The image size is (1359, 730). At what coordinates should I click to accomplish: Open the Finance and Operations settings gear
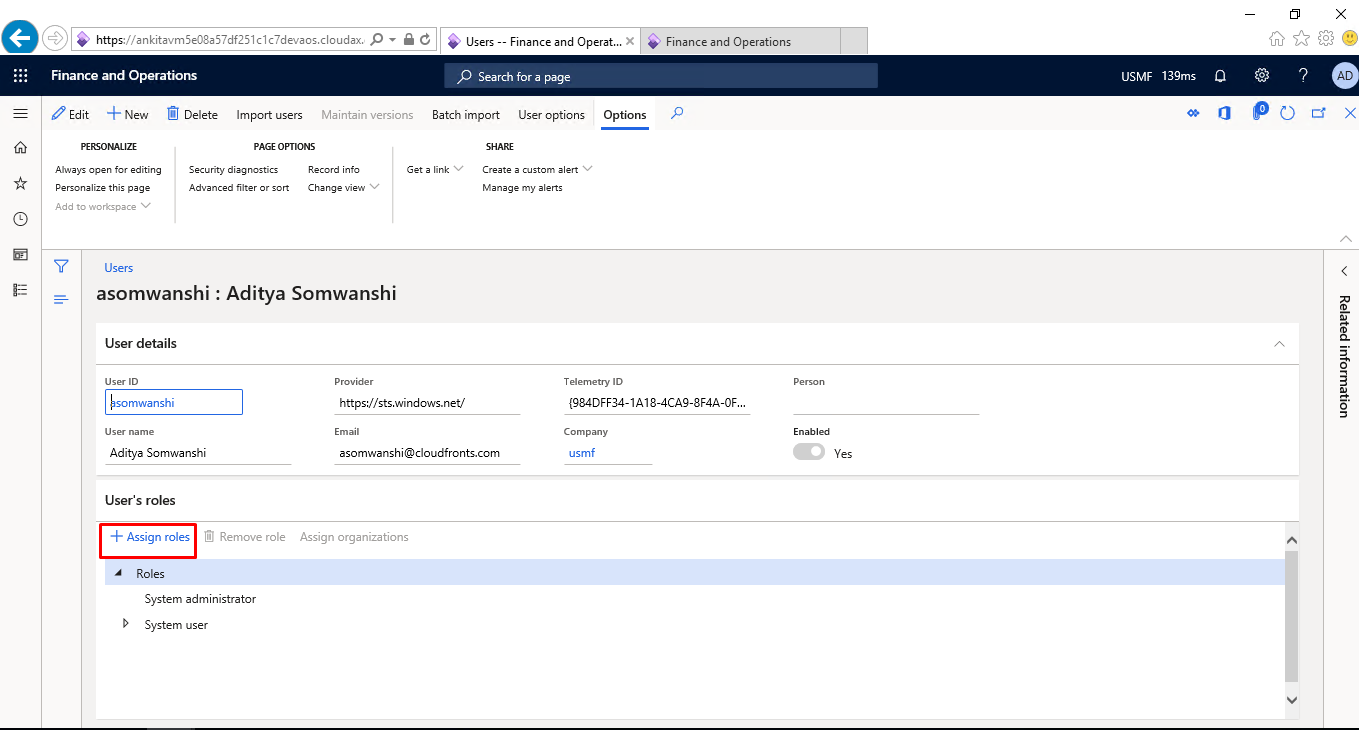pyautogui.click(x=1262, y=76)
